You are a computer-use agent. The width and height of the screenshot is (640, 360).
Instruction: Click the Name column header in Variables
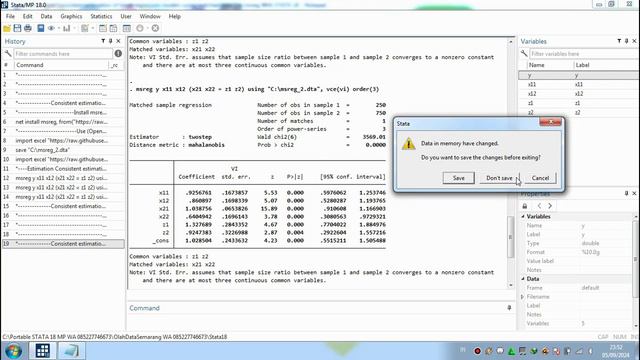[x=549, y=65]
